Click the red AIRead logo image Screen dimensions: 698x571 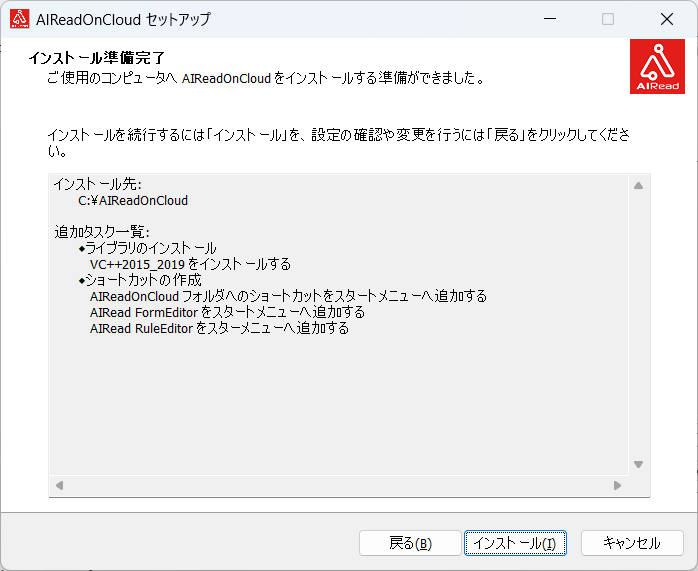click(x=657, y=66)
